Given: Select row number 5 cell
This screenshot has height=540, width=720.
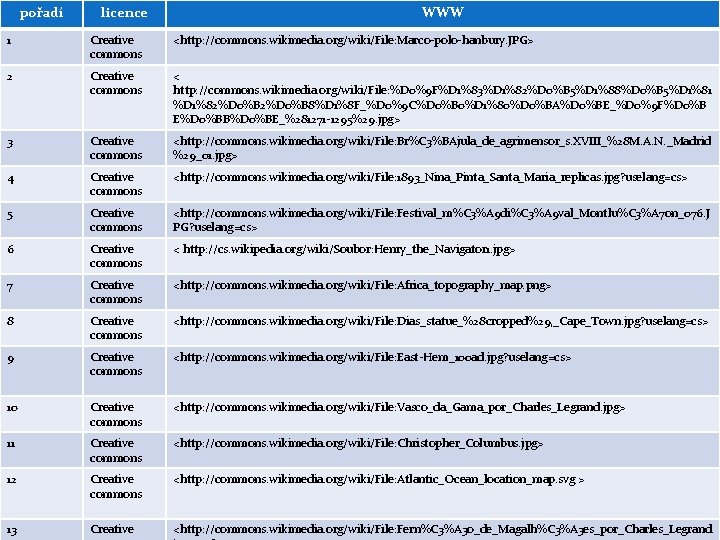Looking at the screenshot, I should coord(41,220).
